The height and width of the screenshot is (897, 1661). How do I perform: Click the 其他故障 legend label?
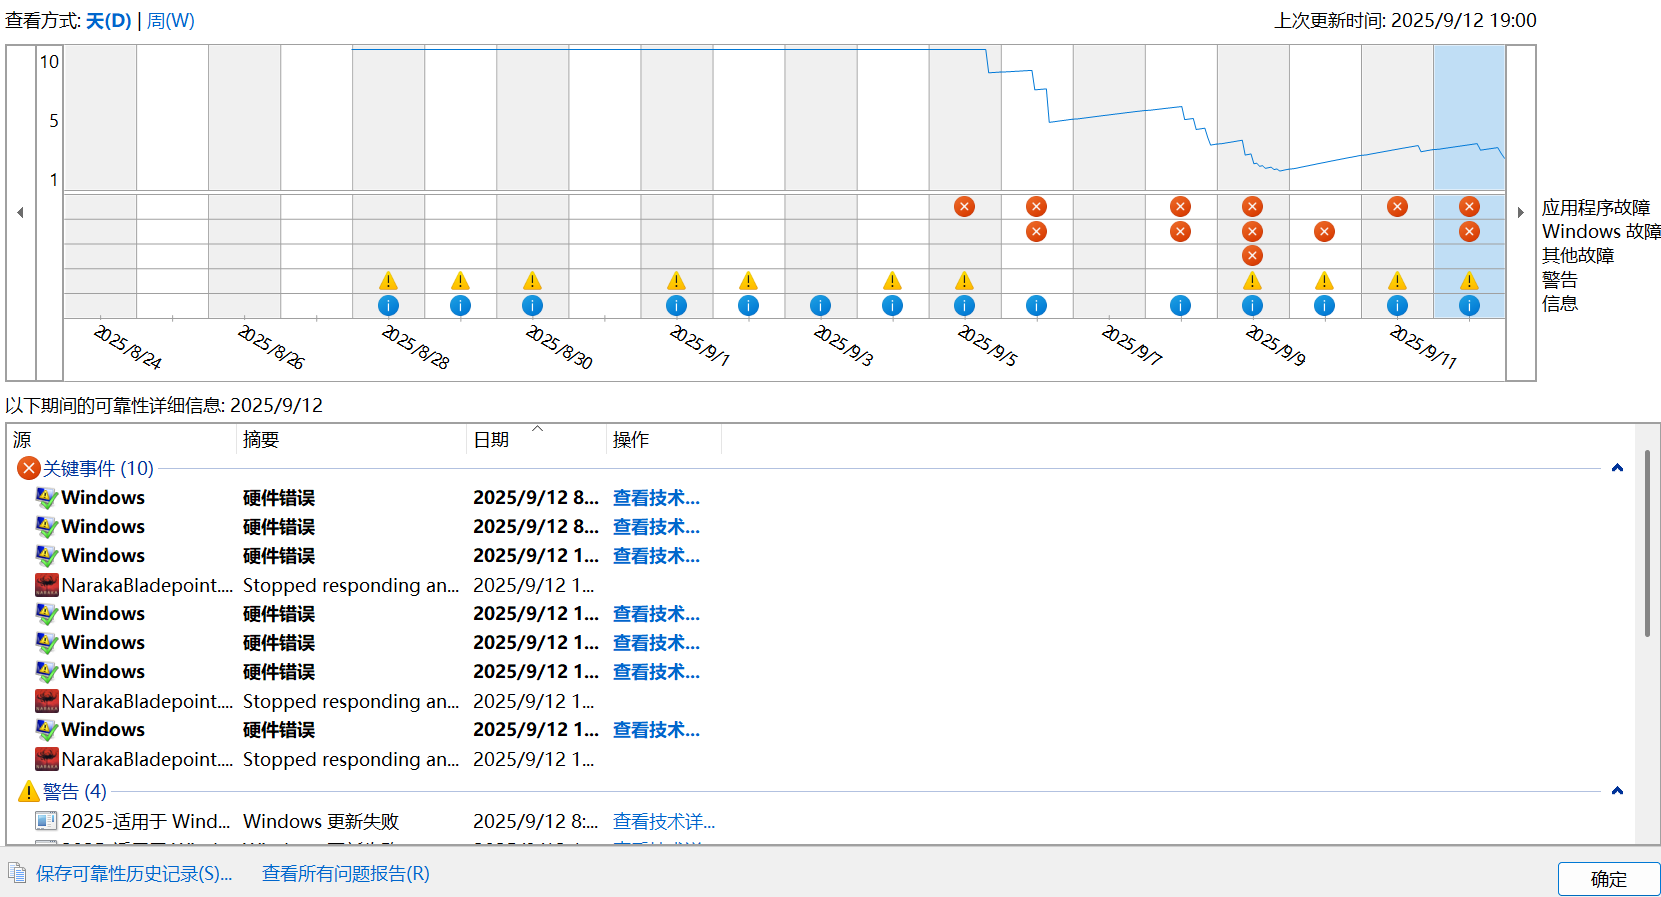pyautogui.click(x=1578, y=256)
